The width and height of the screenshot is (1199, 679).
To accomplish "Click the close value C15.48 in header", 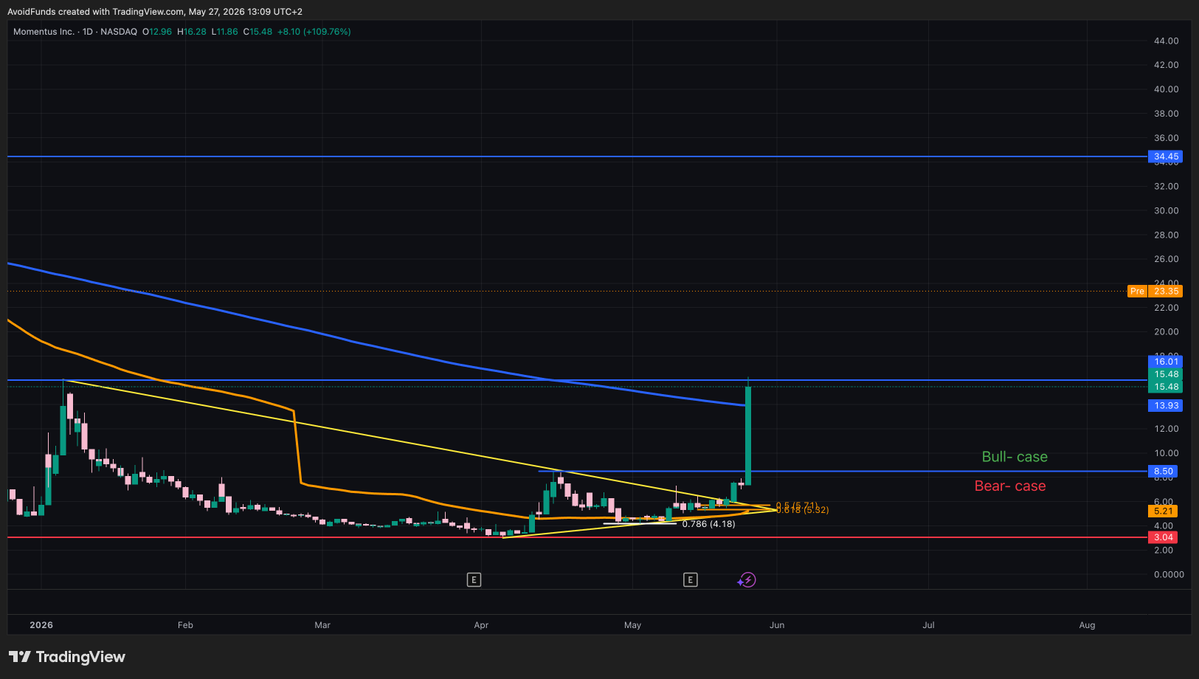I will pos(258,31).
